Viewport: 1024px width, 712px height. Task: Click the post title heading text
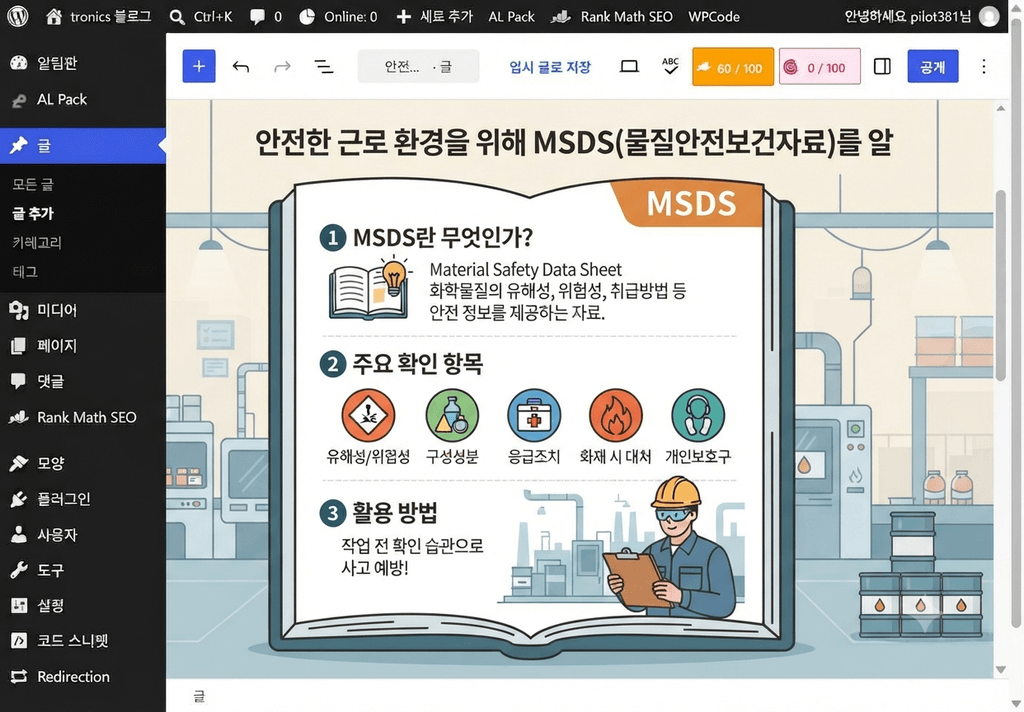pos(573,142)
